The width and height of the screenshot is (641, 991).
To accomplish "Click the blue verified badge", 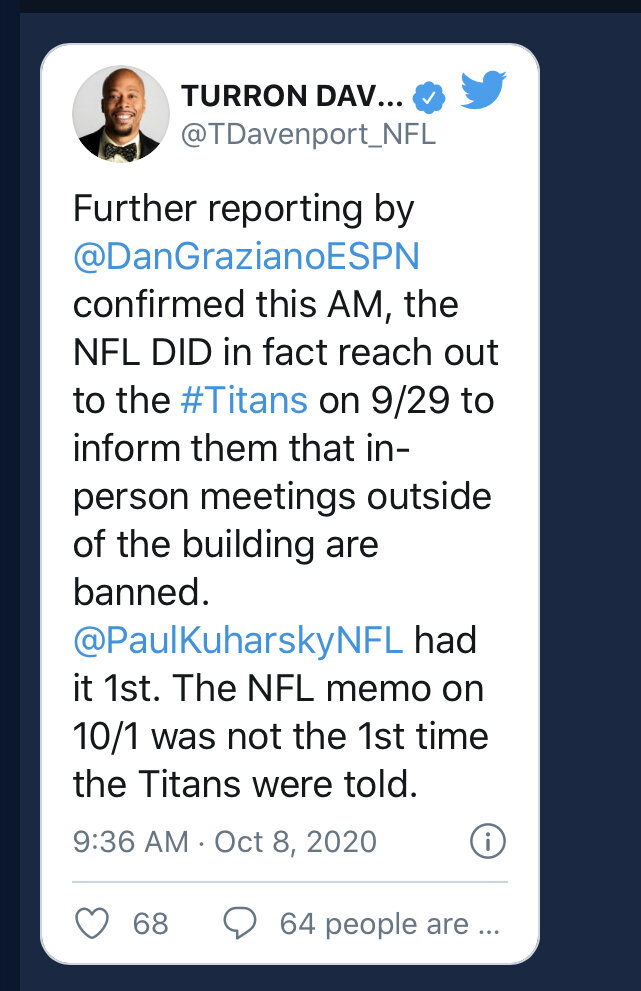I will pos(429,97).
